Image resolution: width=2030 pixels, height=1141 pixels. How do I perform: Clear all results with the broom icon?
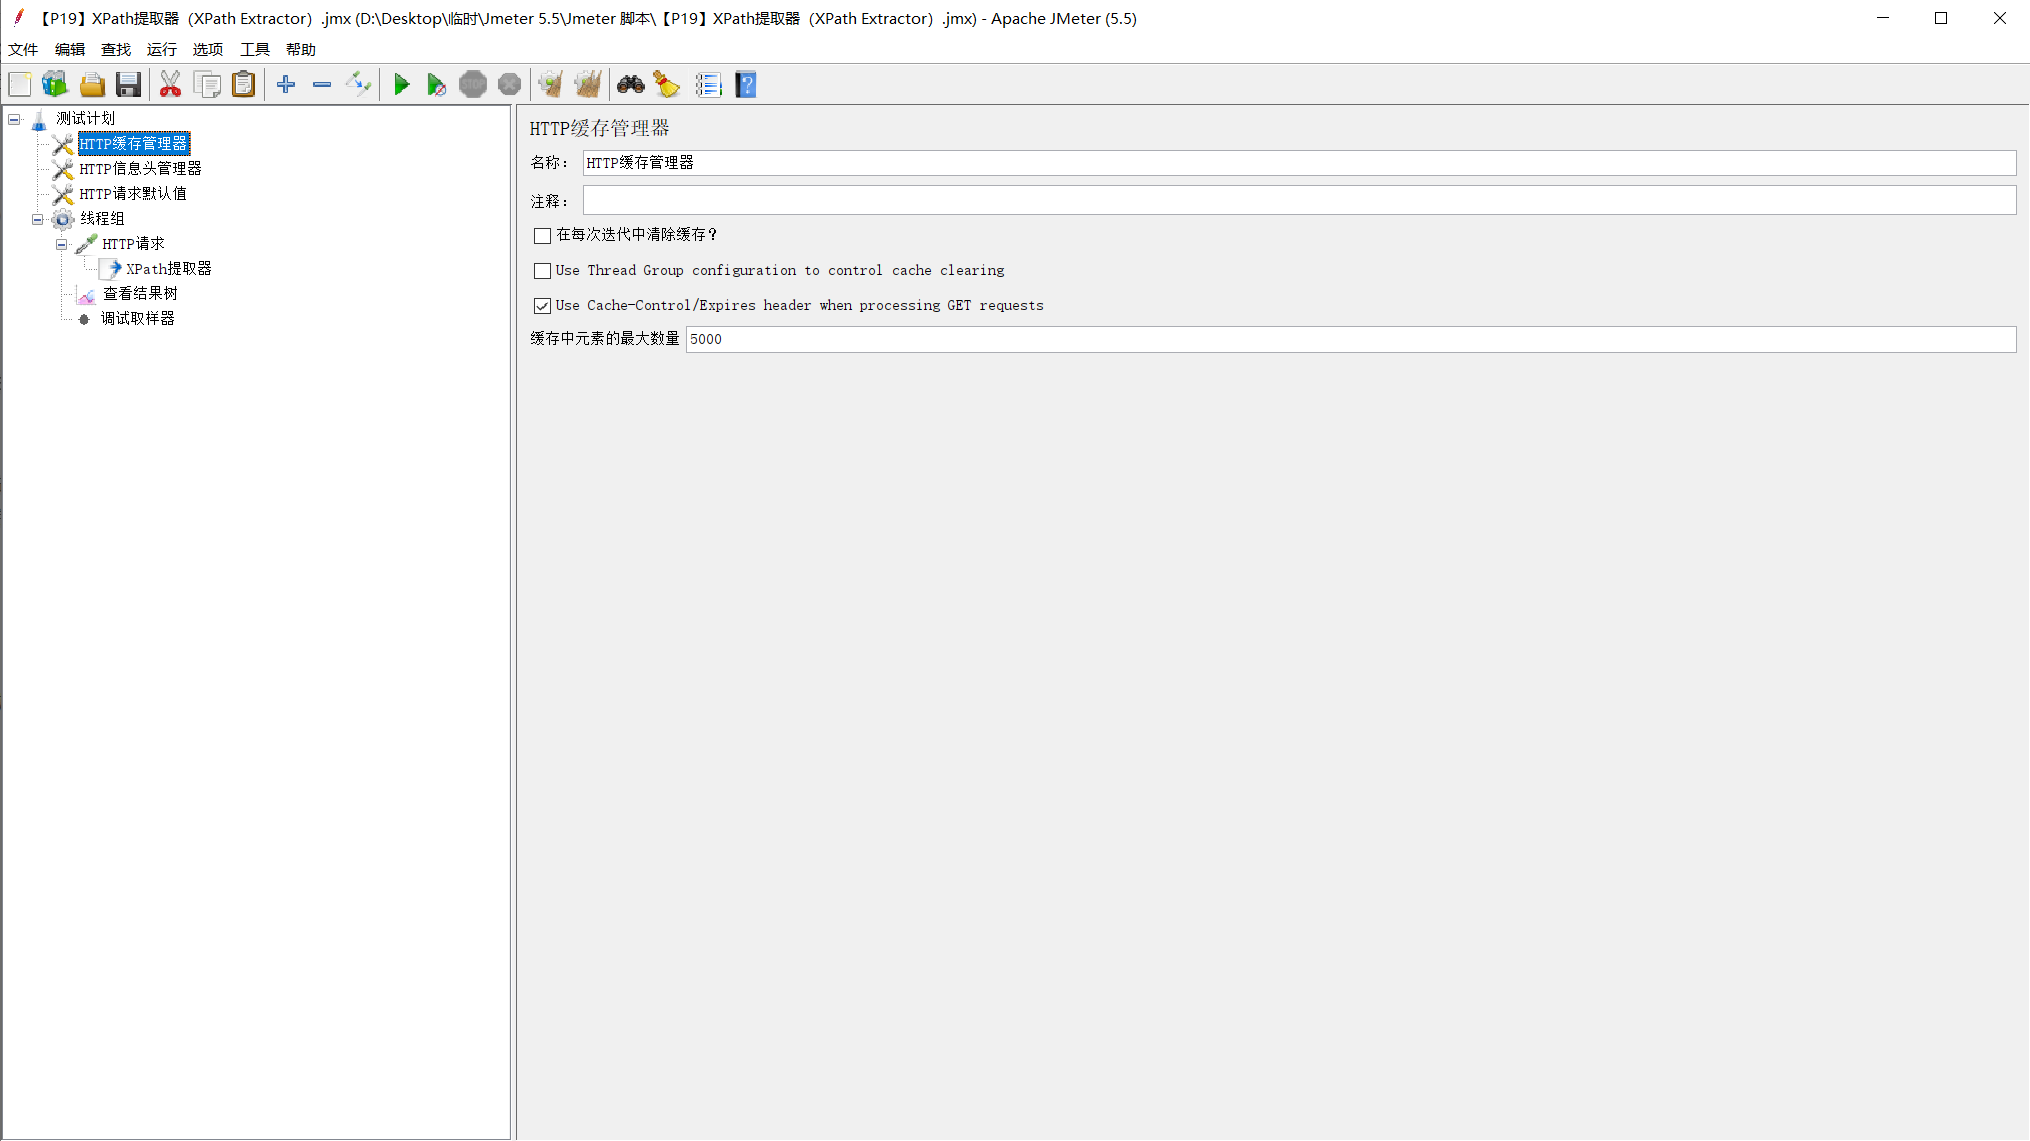[x=588, y=84]
